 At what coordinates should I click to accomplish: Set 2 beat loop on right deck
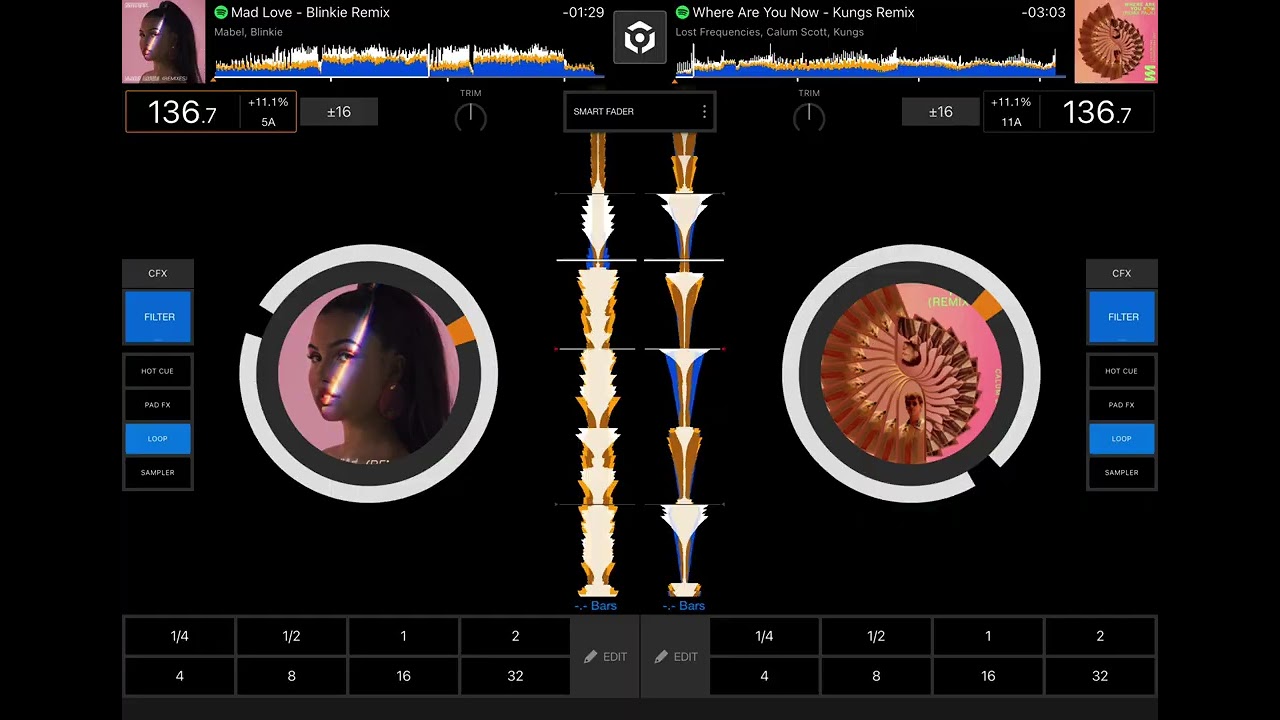click(x=1100, y=636)
